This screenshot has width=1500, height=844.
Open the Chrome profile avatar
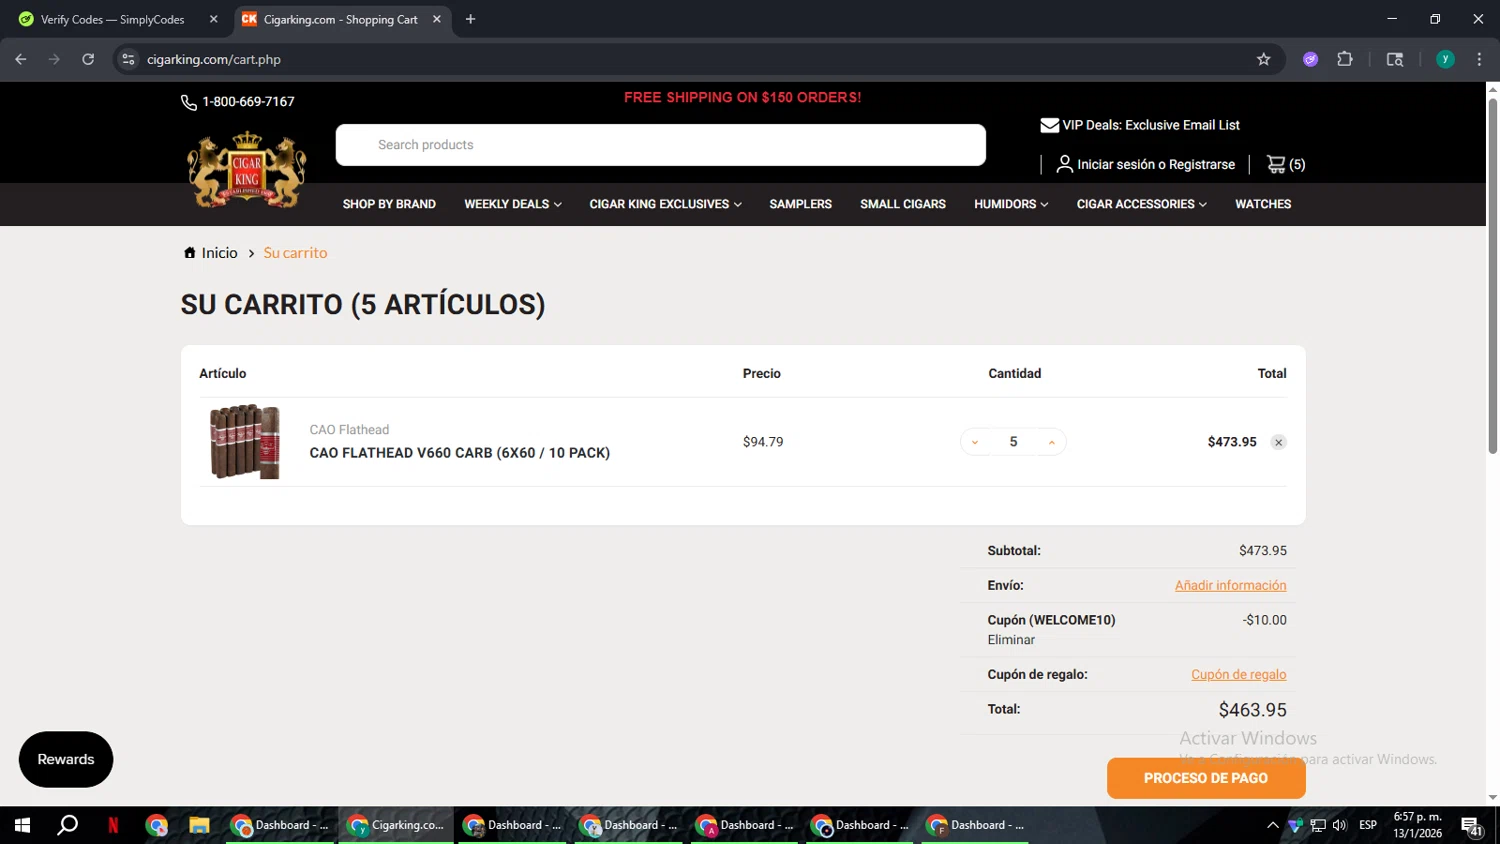[1445, 59]
